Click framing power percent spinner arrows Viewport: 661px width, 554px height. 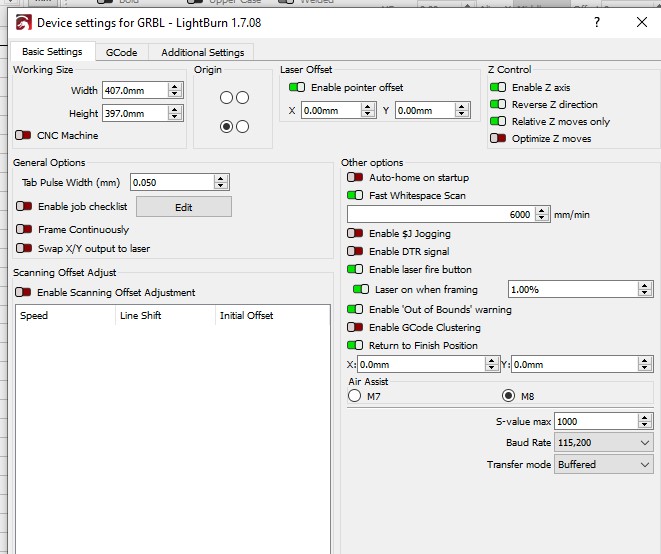(645, 289)
